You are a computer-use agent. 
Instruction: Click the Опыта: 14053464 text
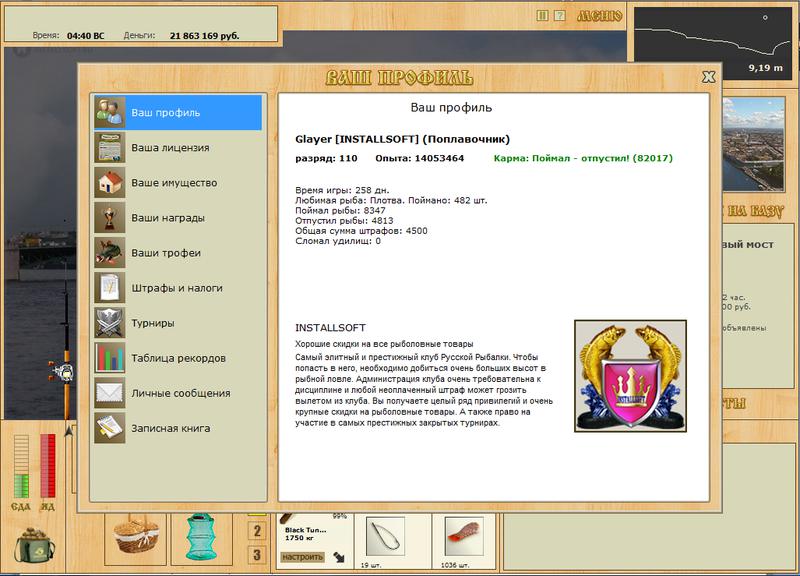(419, 158)
